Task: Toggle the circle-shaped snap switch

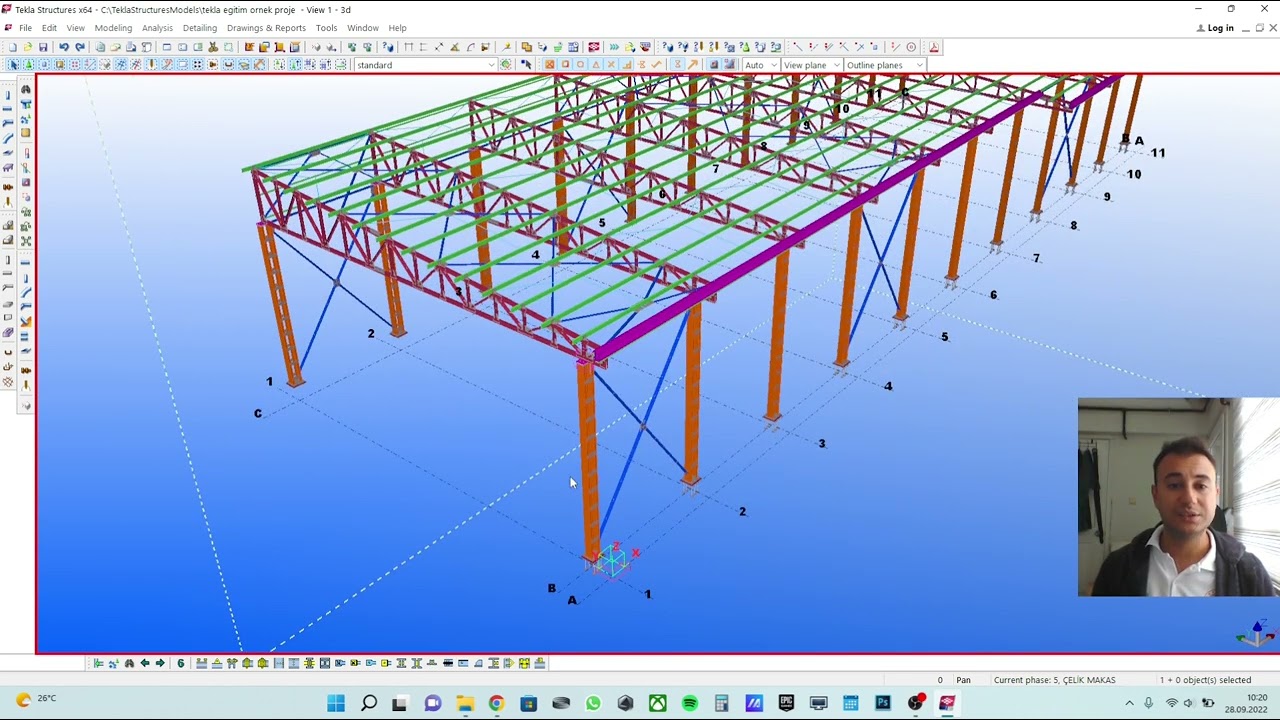Action: (580, 65)
